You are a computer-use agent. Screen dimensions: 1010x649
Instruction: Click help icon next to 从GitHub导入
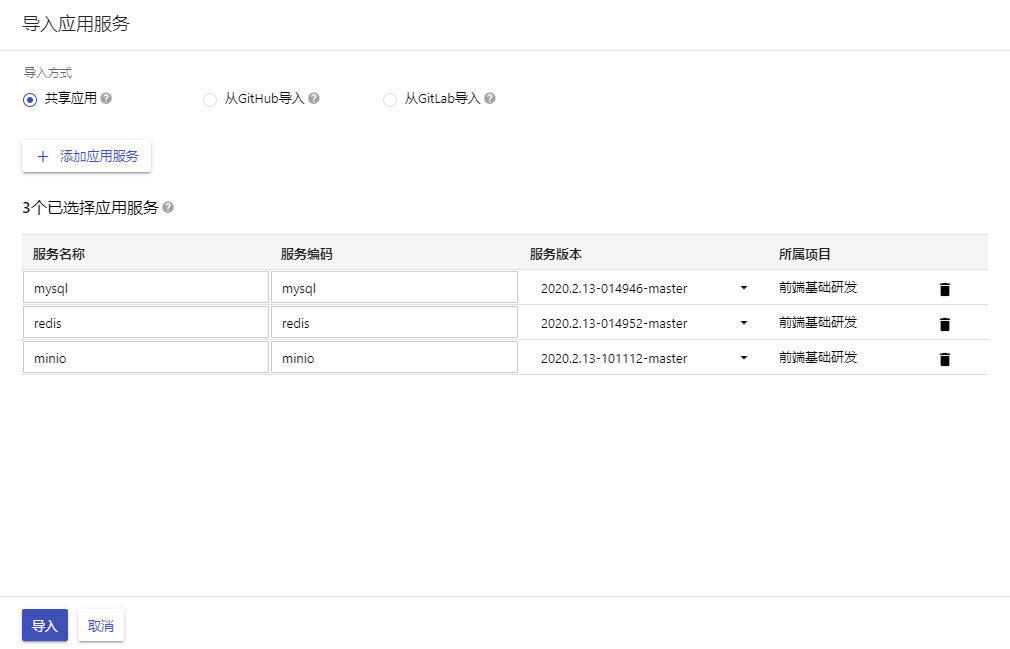pos(314,99)
